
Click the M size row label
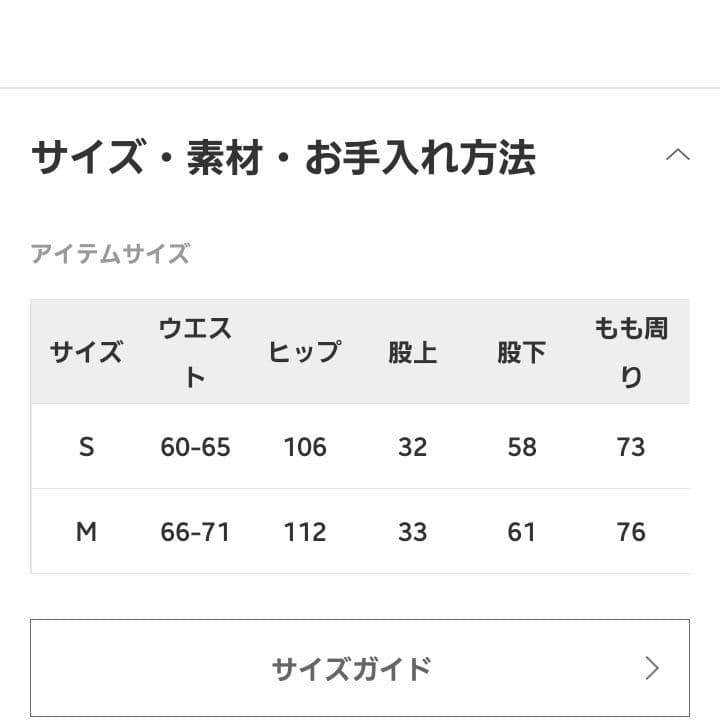86,532
